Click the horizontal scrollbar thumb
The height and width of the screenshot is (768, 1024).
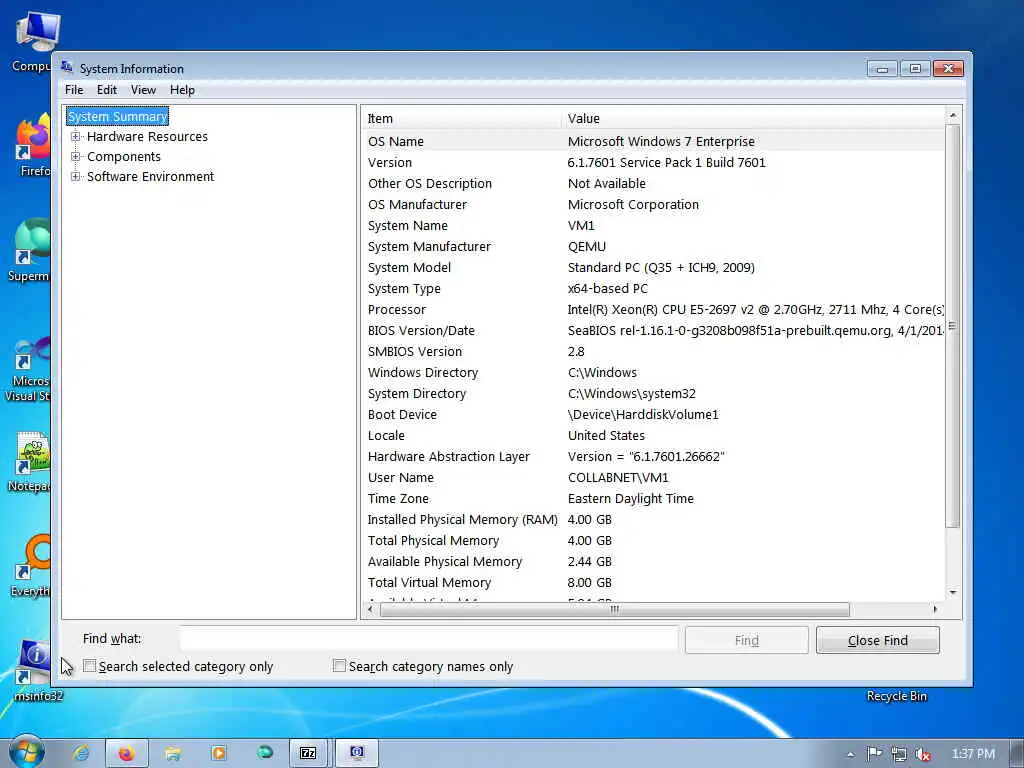[x=615, y=609]
